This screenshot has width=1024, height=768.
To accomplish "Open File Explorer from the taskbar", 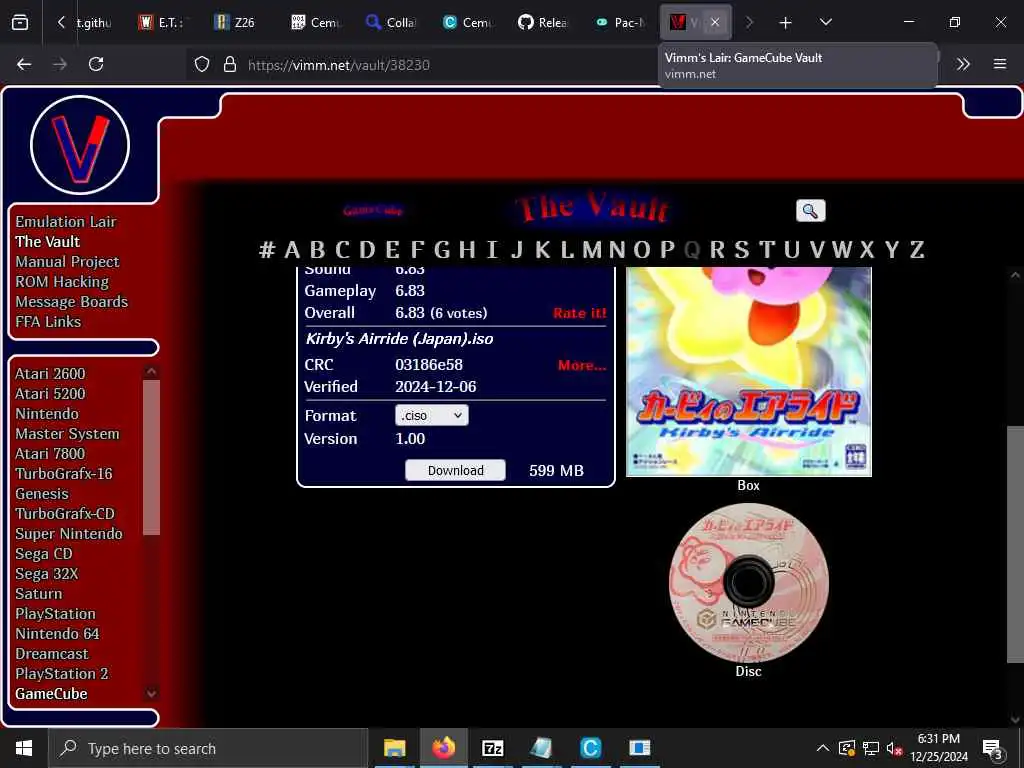I will point(394,748).
